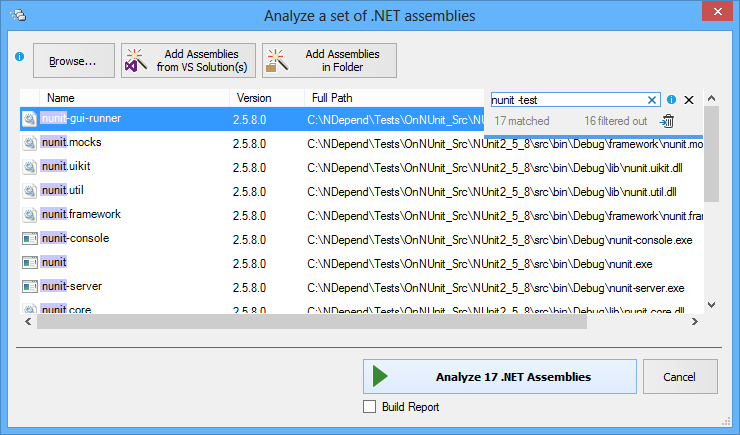The height and width of the screenshot is (435, 740).
Task: Click the nunit executable icon
Action: coord(30,262)
